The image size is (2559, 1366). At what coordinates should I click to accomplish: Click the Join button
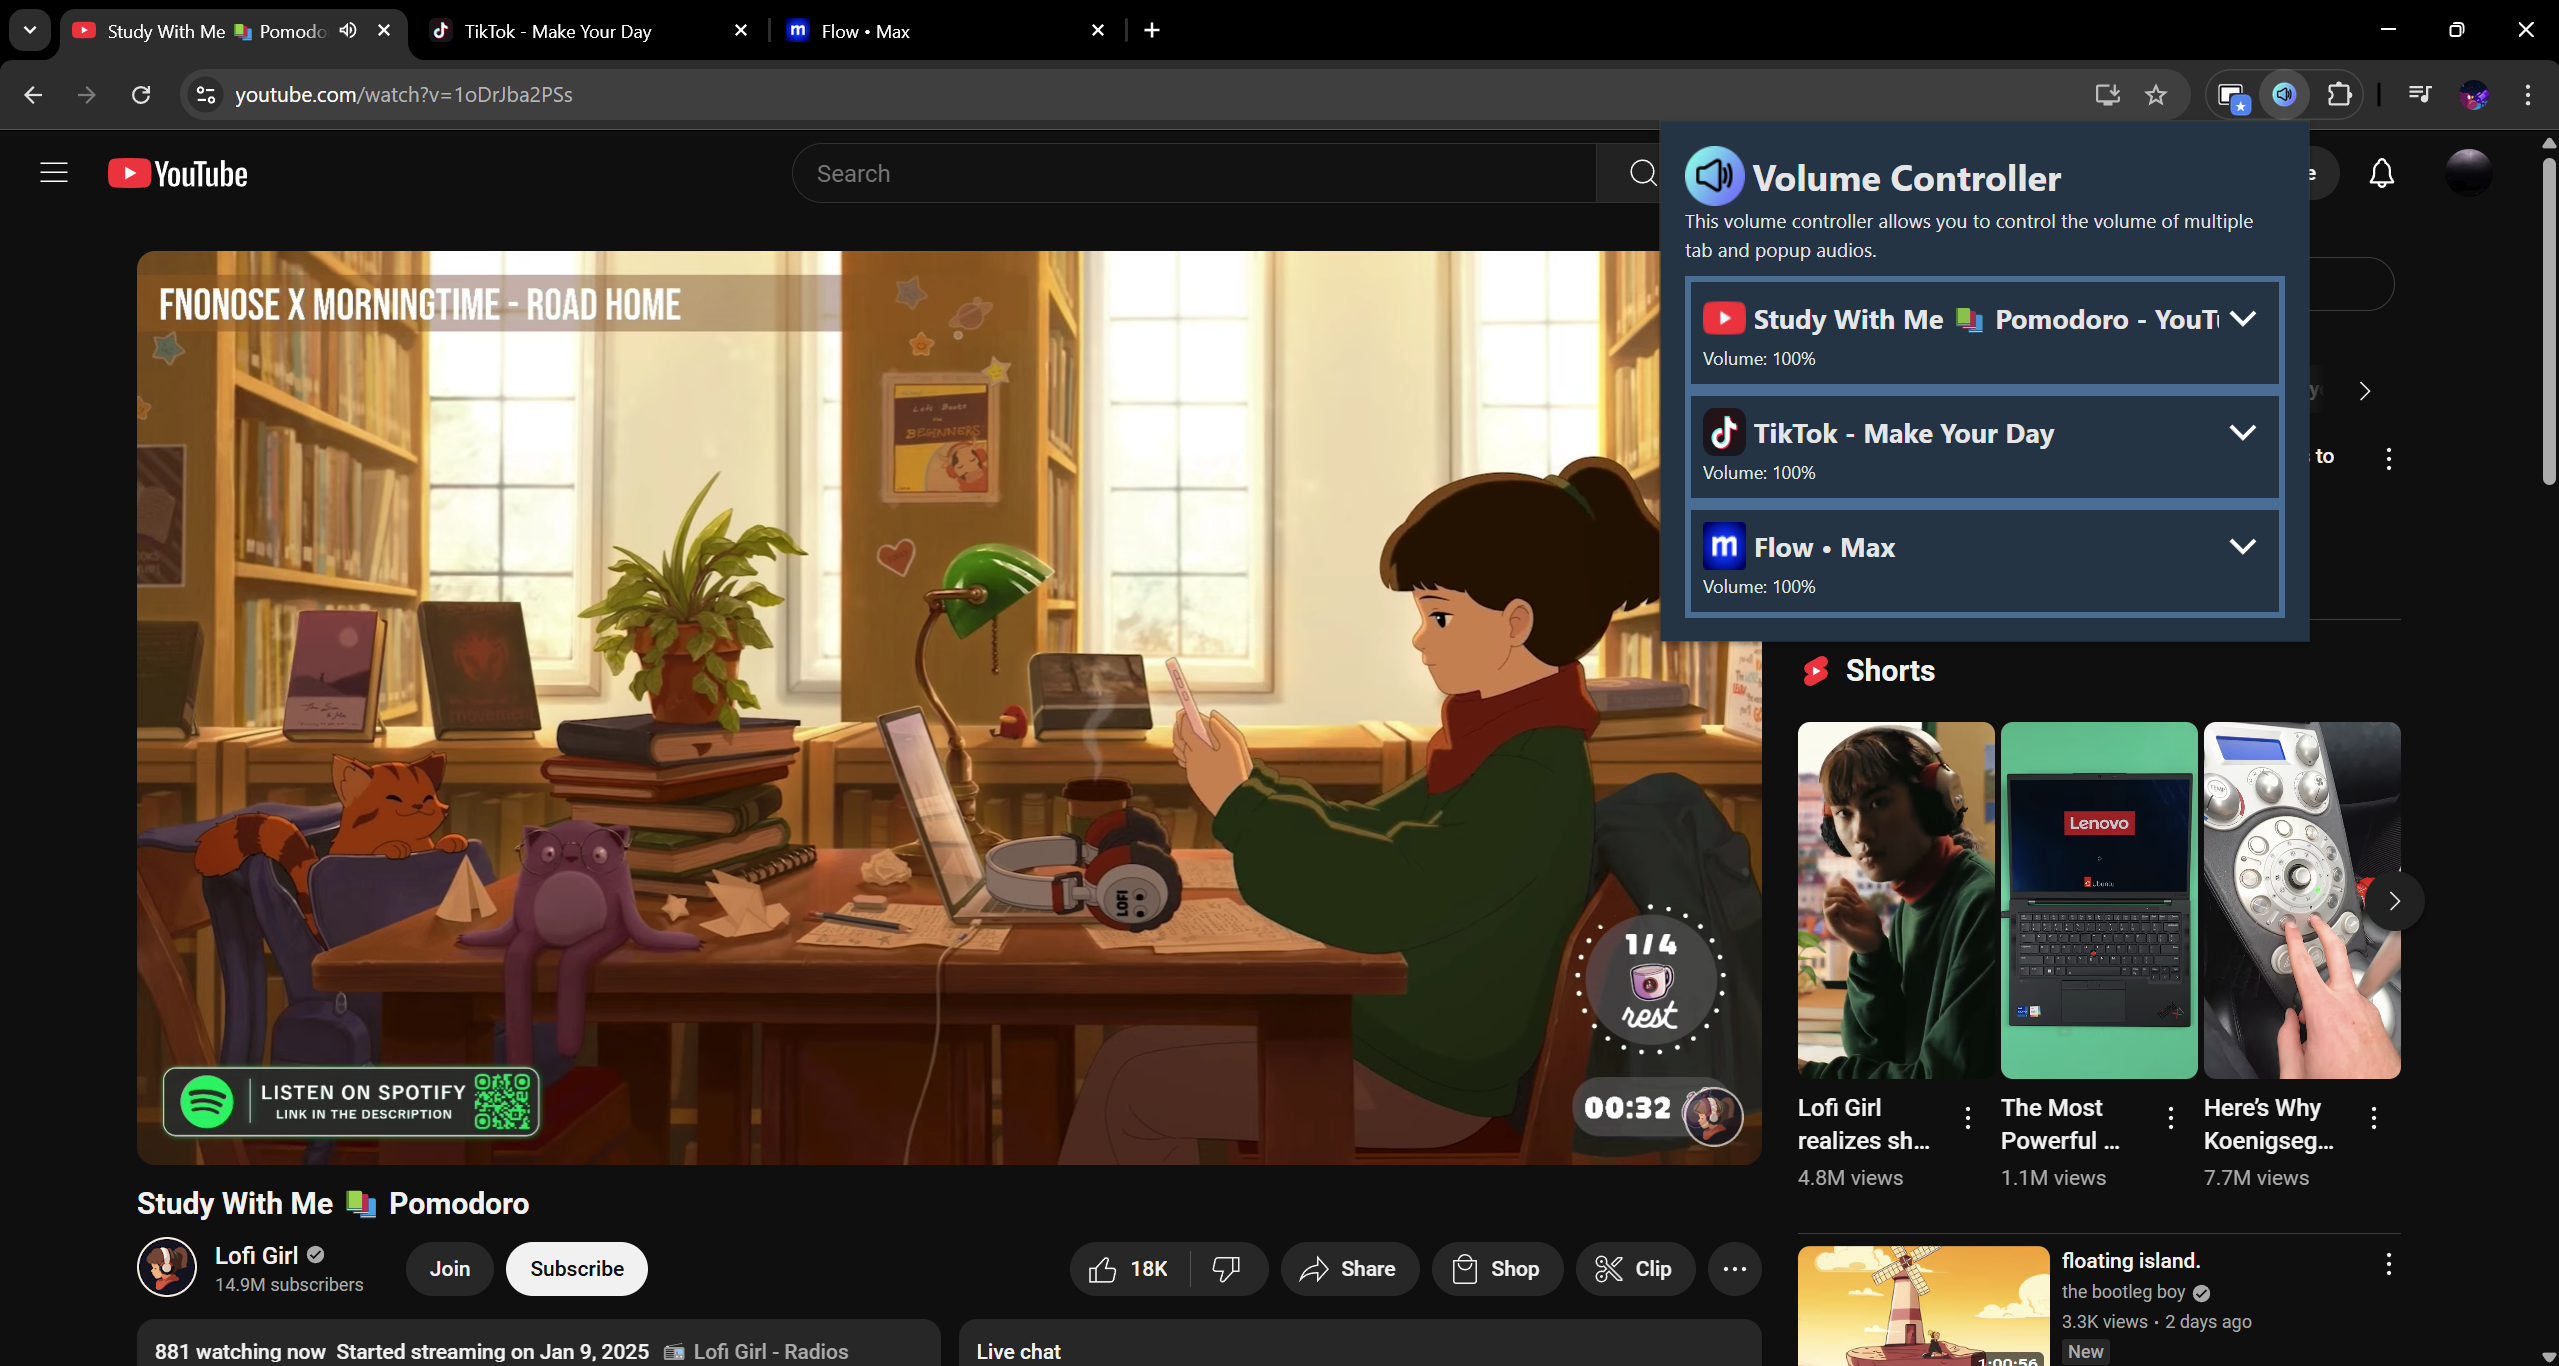click(x=450, y=1269)
